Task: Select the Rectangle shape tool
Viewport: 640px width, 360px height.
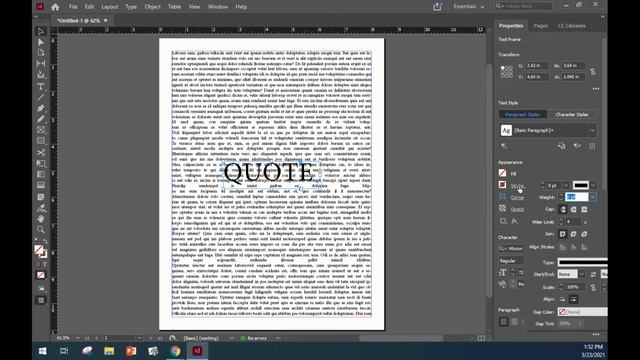Action: click(x=40, y=141)
